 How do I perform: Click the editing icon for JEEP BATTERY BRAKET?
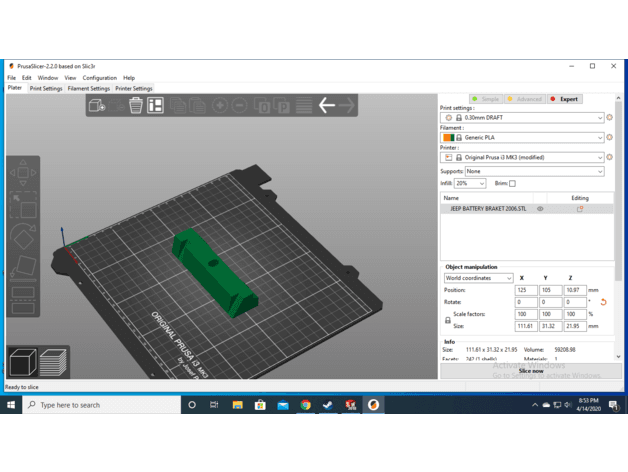580,209
